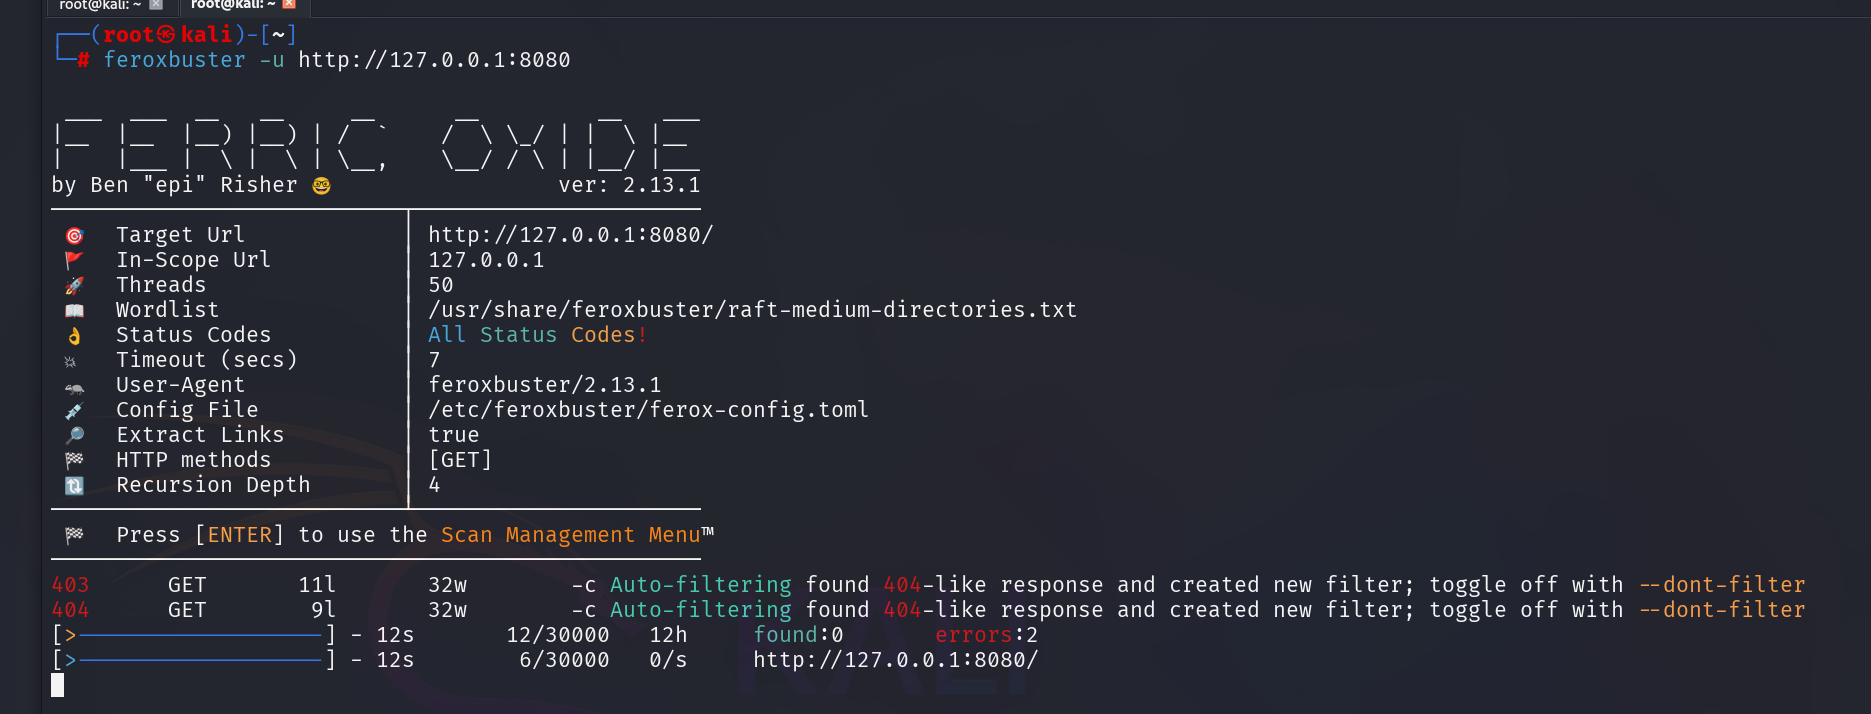This screenshot has width=1871, height=714.
Task: Click the Recursion Depth label
Action: click(x=213, y=485)
